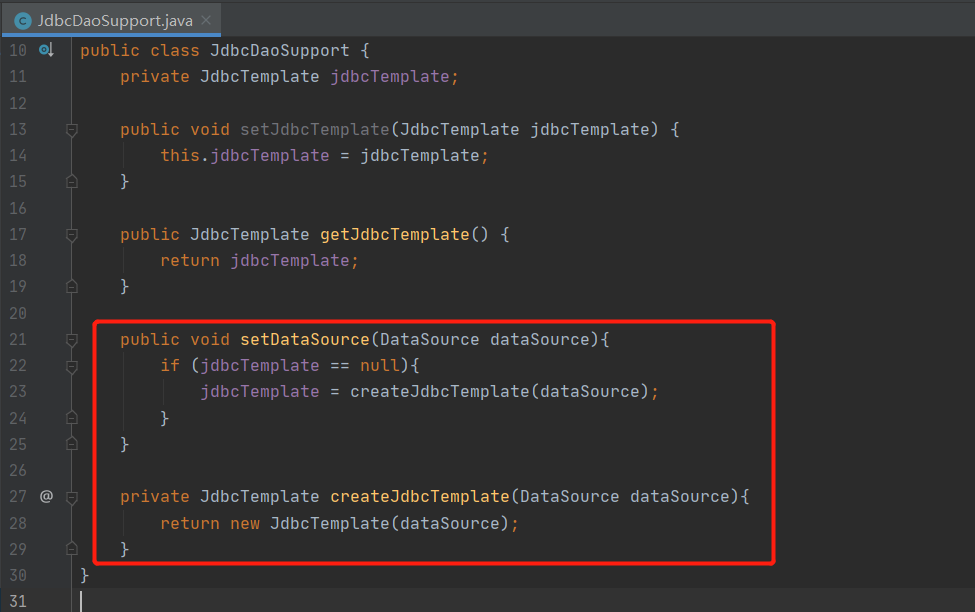This screenshot has width=975, height=612.
Task: Click line number 28 in the gutter
Action: click(x=18, y=523)
